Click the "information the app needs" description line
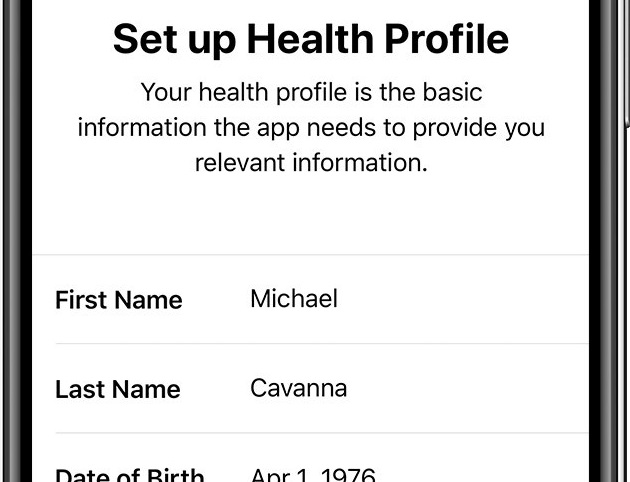630x482 pixels. [311, 128]
